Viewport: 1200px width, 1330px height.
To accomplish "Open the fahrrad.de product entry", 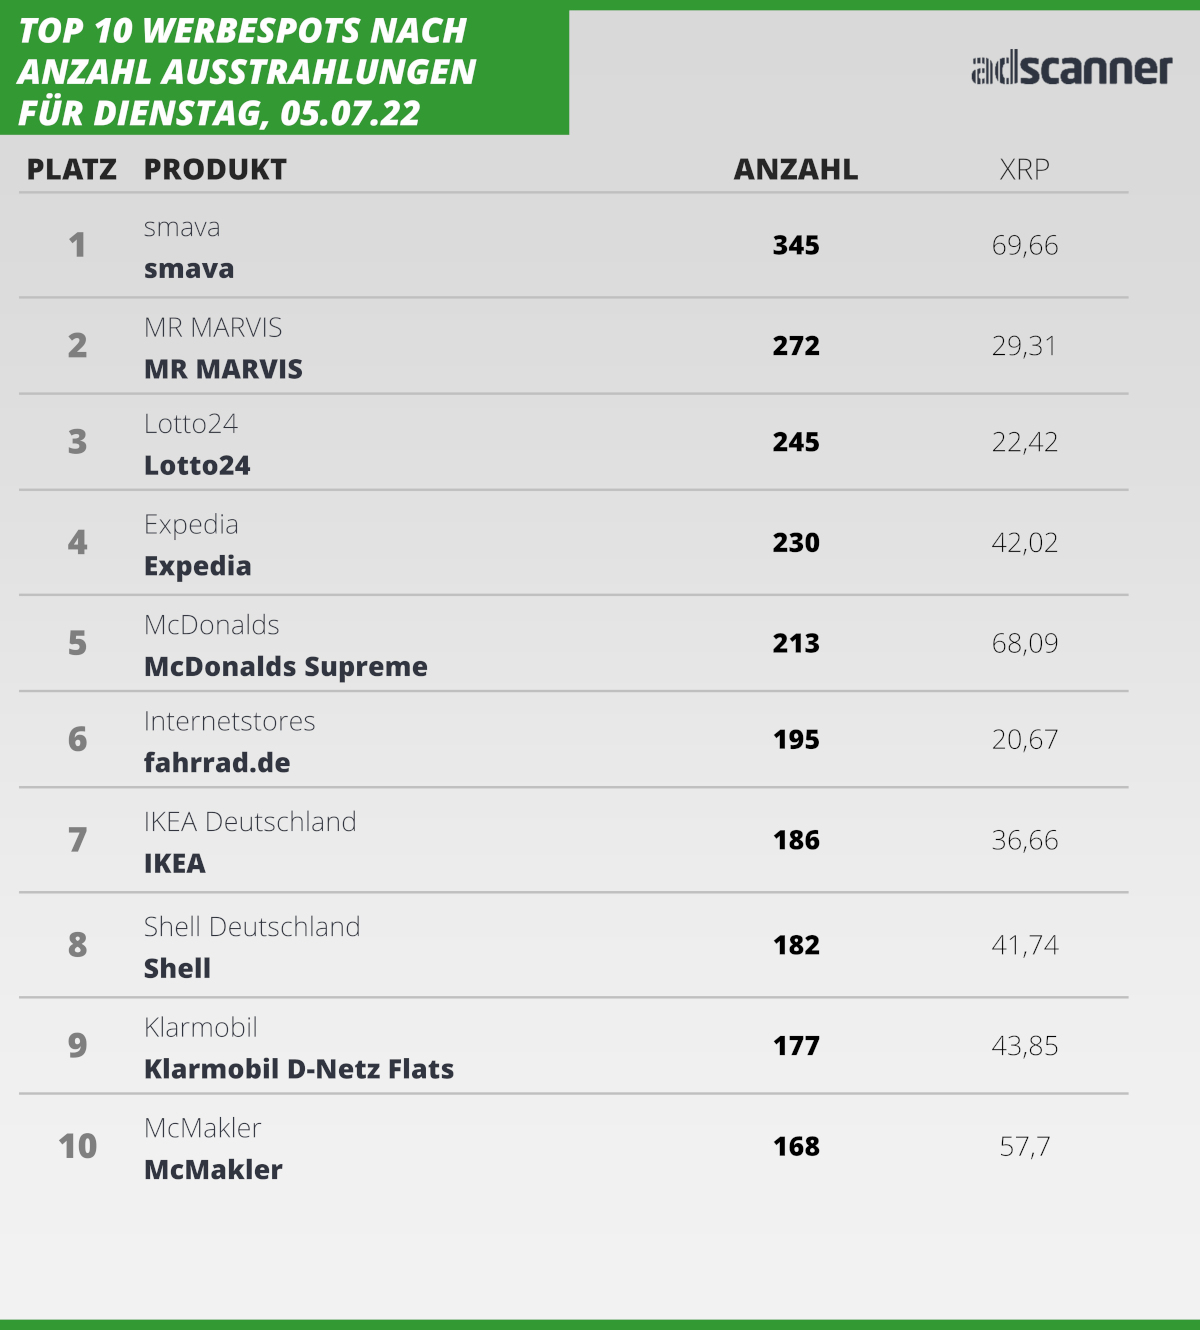I will click(217, 763).
